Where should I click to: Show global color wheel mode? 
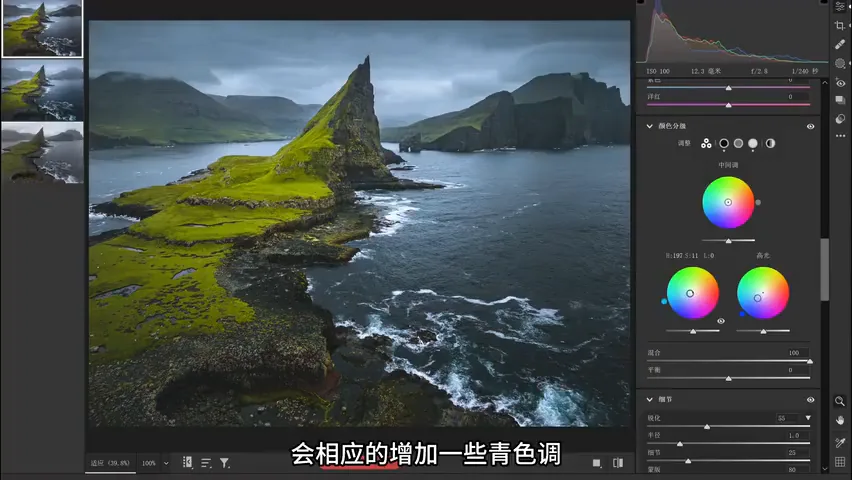click(770, 144)
